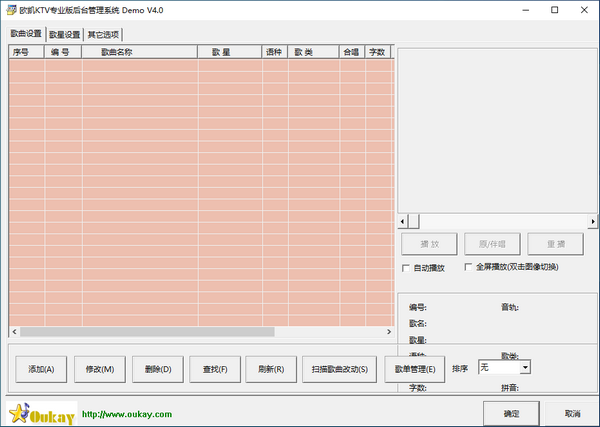Click the 查找(F) search button
The width and height of the screenshot is (600, 427).
pyautogui.click(x=215, y=369)
